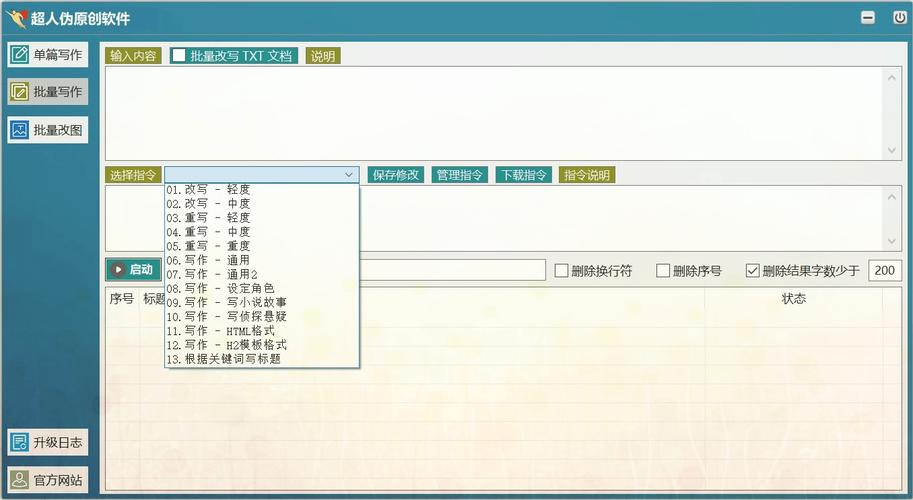Select 01.改写 - 轻度 option
This screenshot has width=913, height=500.
[262, 190]
